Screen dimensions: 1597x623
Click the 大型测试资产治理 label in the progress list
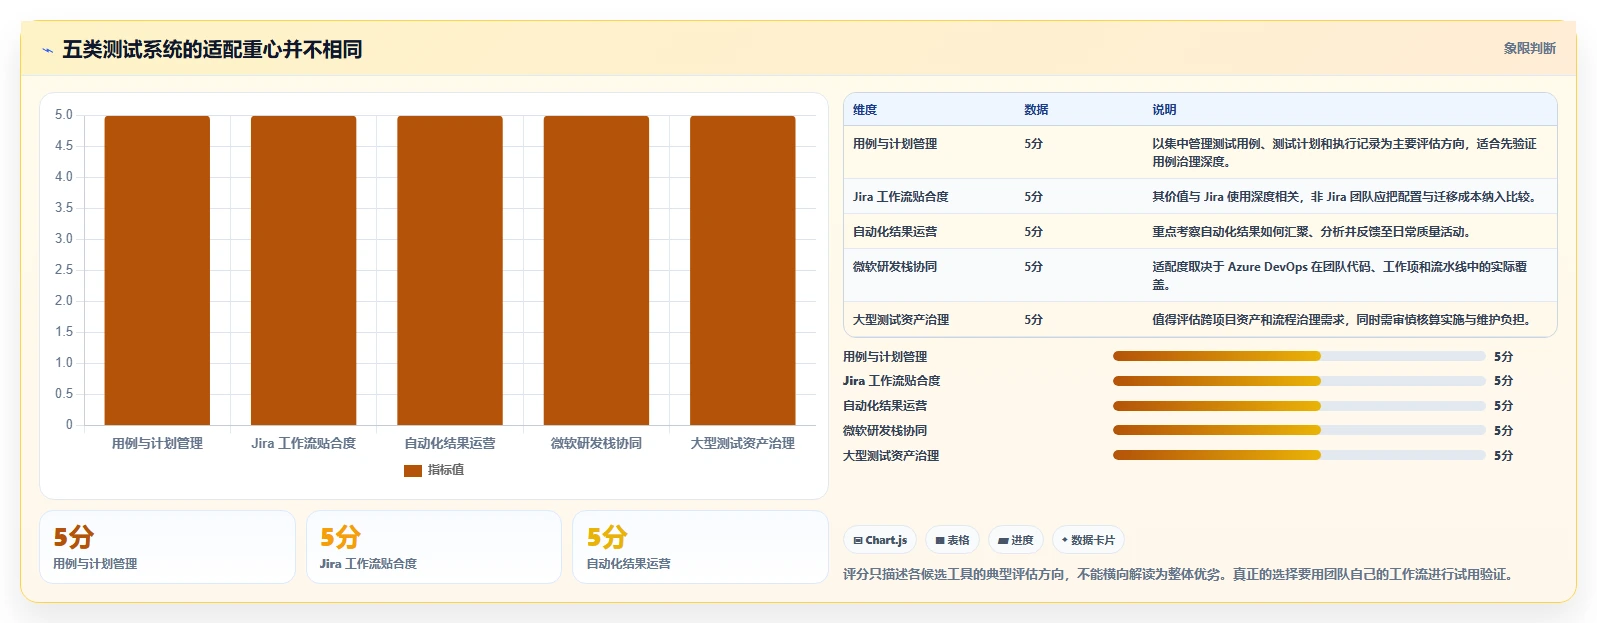pos(891,456)
